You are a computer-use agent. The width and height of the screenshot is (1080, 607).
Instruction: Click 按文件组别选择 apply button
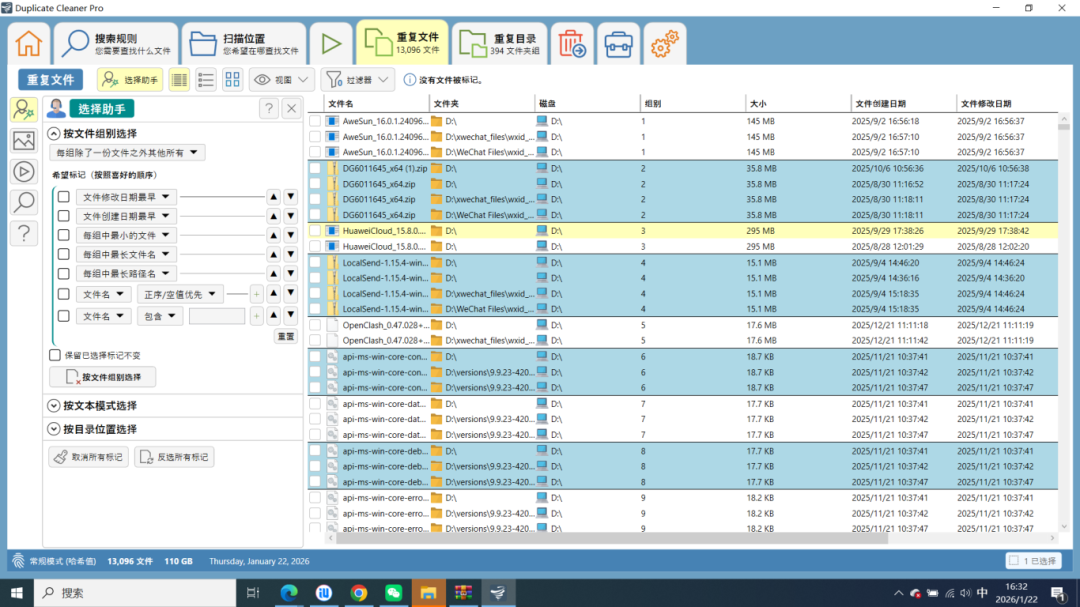(103, 377)
